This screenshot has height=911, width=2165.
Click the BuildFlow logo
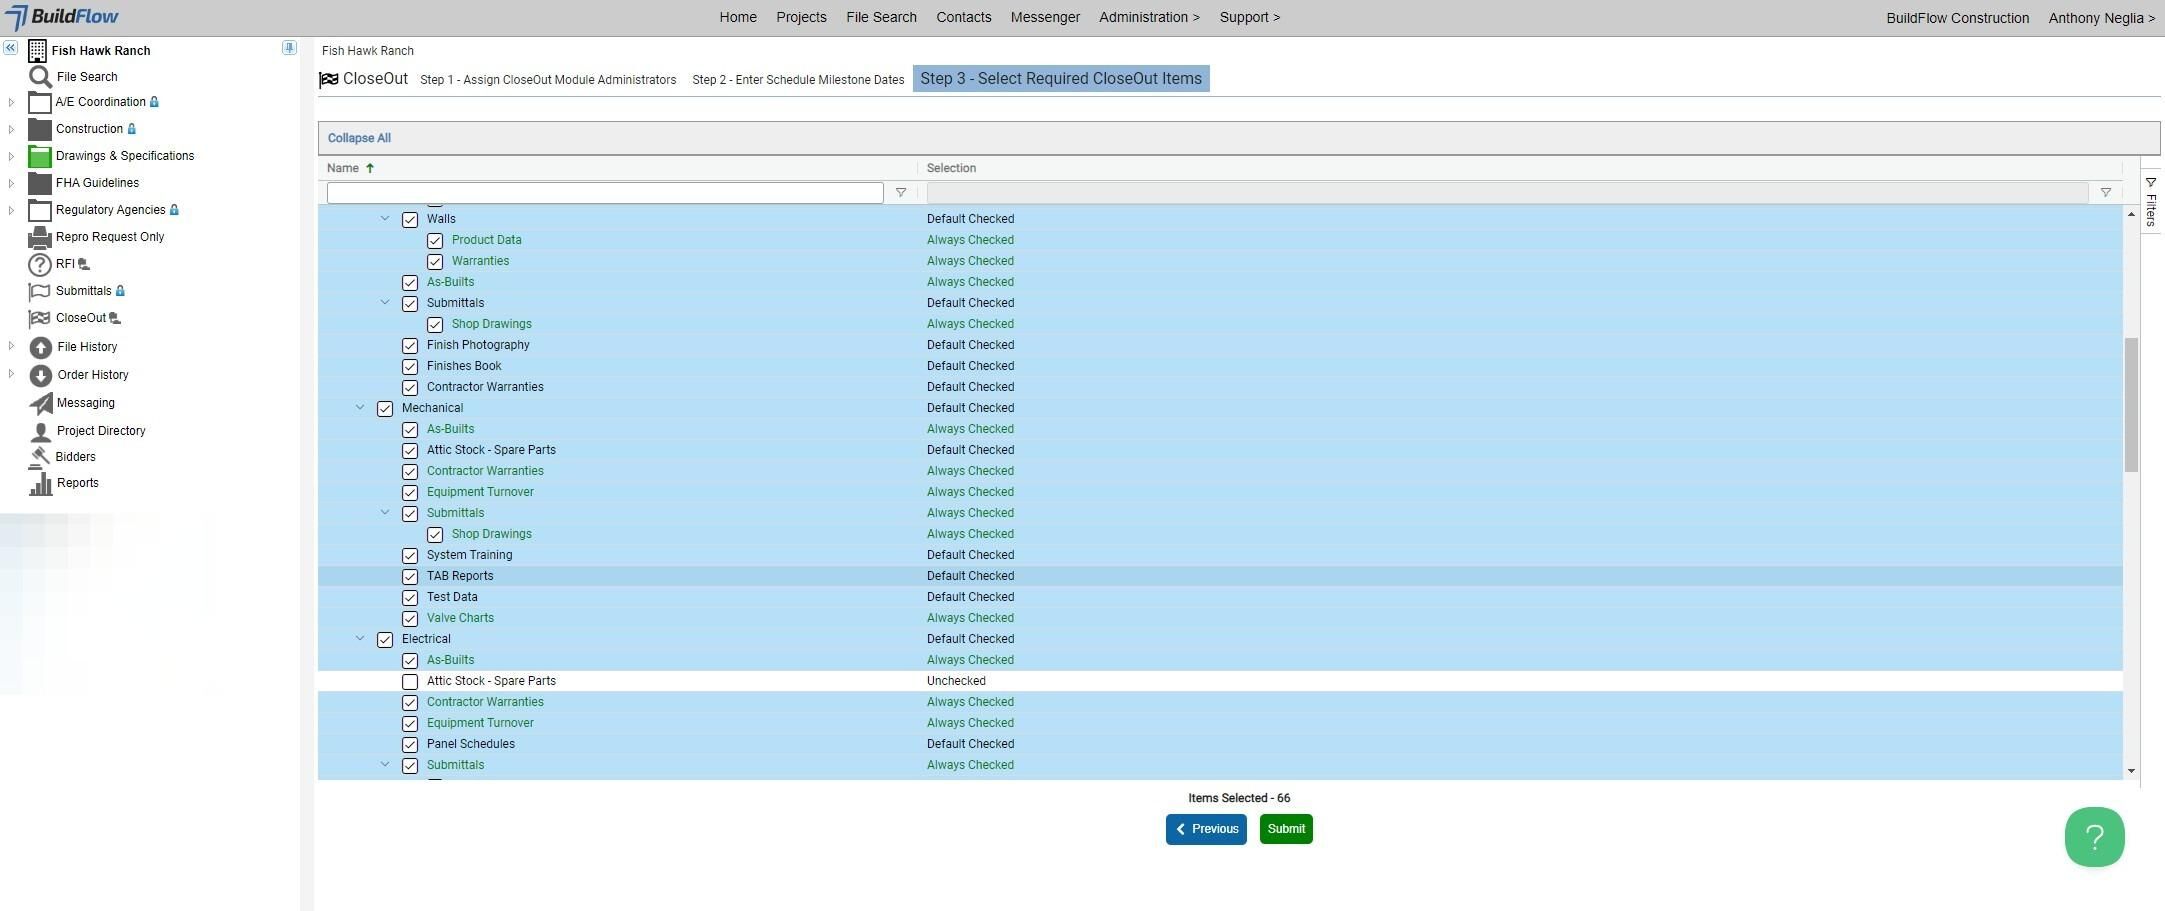coord(62,17)
